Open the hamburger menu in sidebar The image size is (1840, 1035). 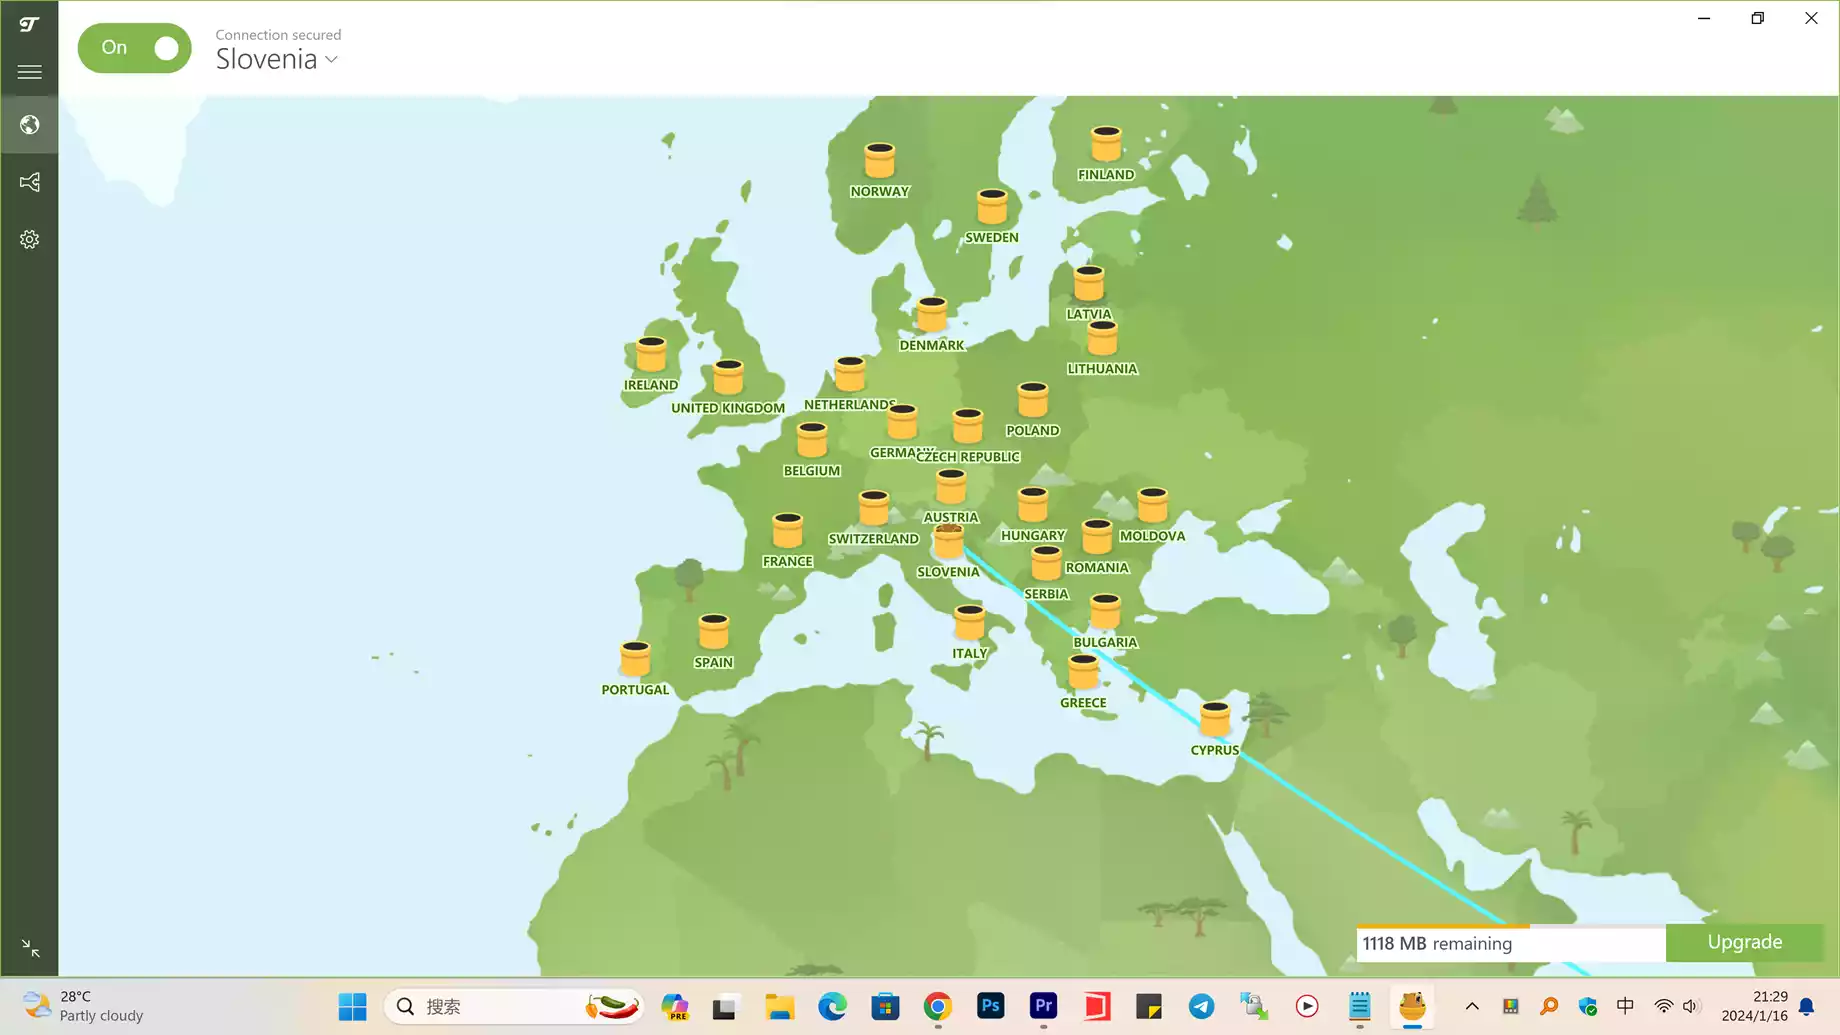click(29, 72)
